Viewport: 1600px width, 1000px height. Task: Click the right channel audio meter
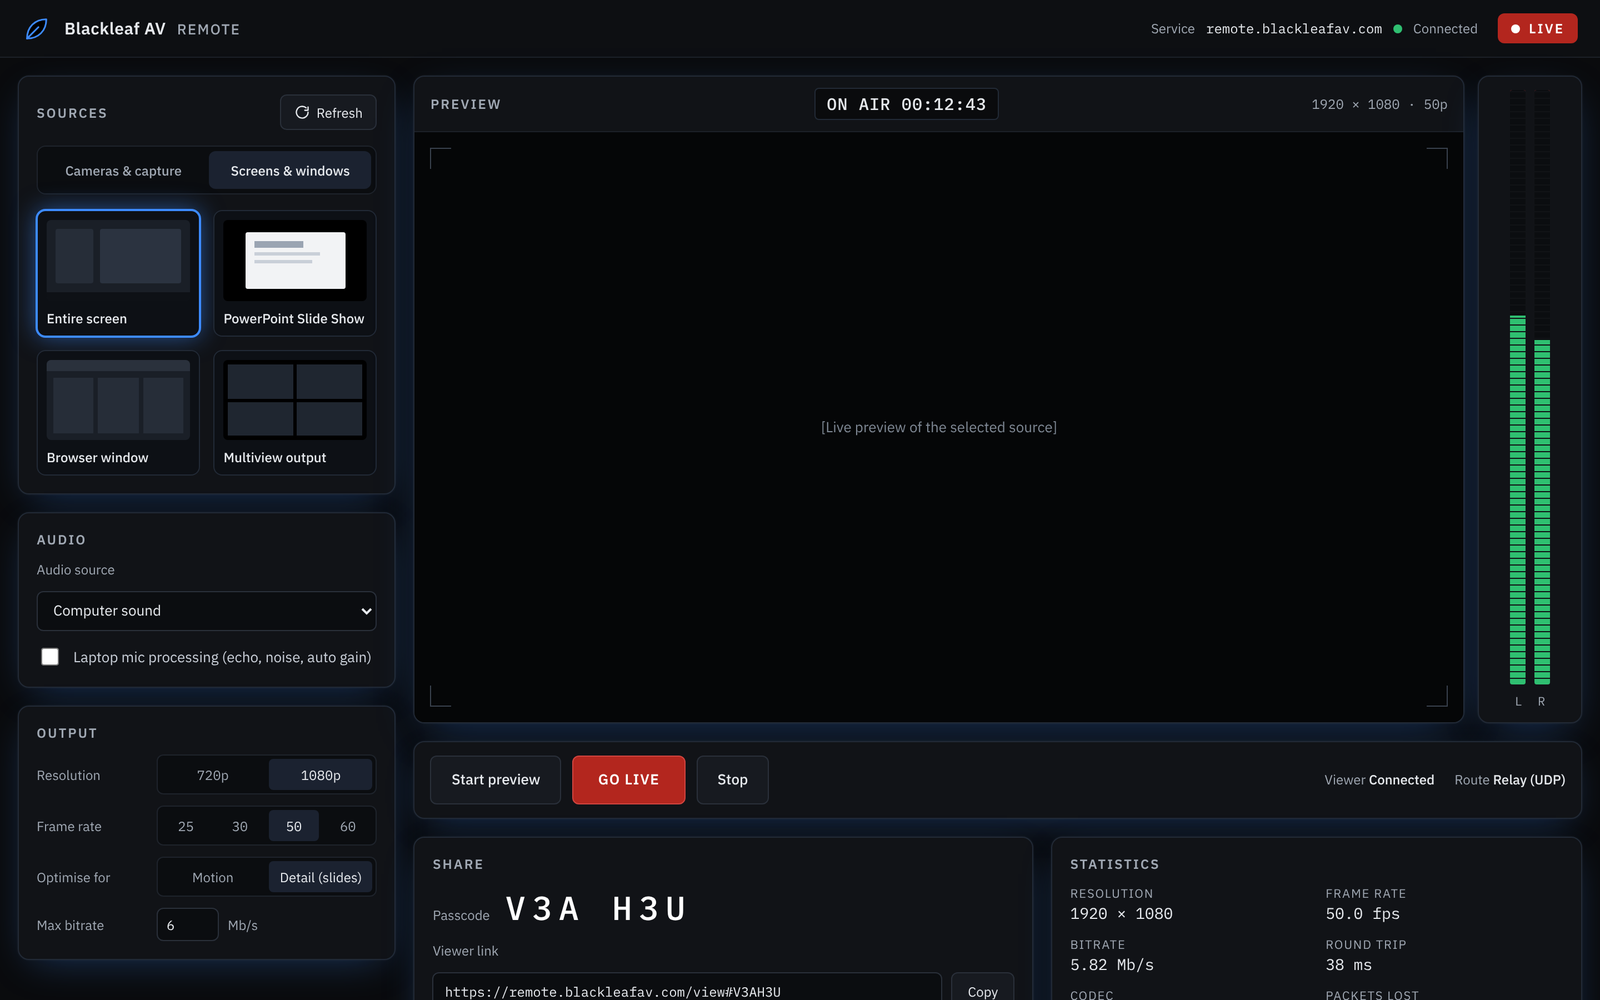point(1542,388)
